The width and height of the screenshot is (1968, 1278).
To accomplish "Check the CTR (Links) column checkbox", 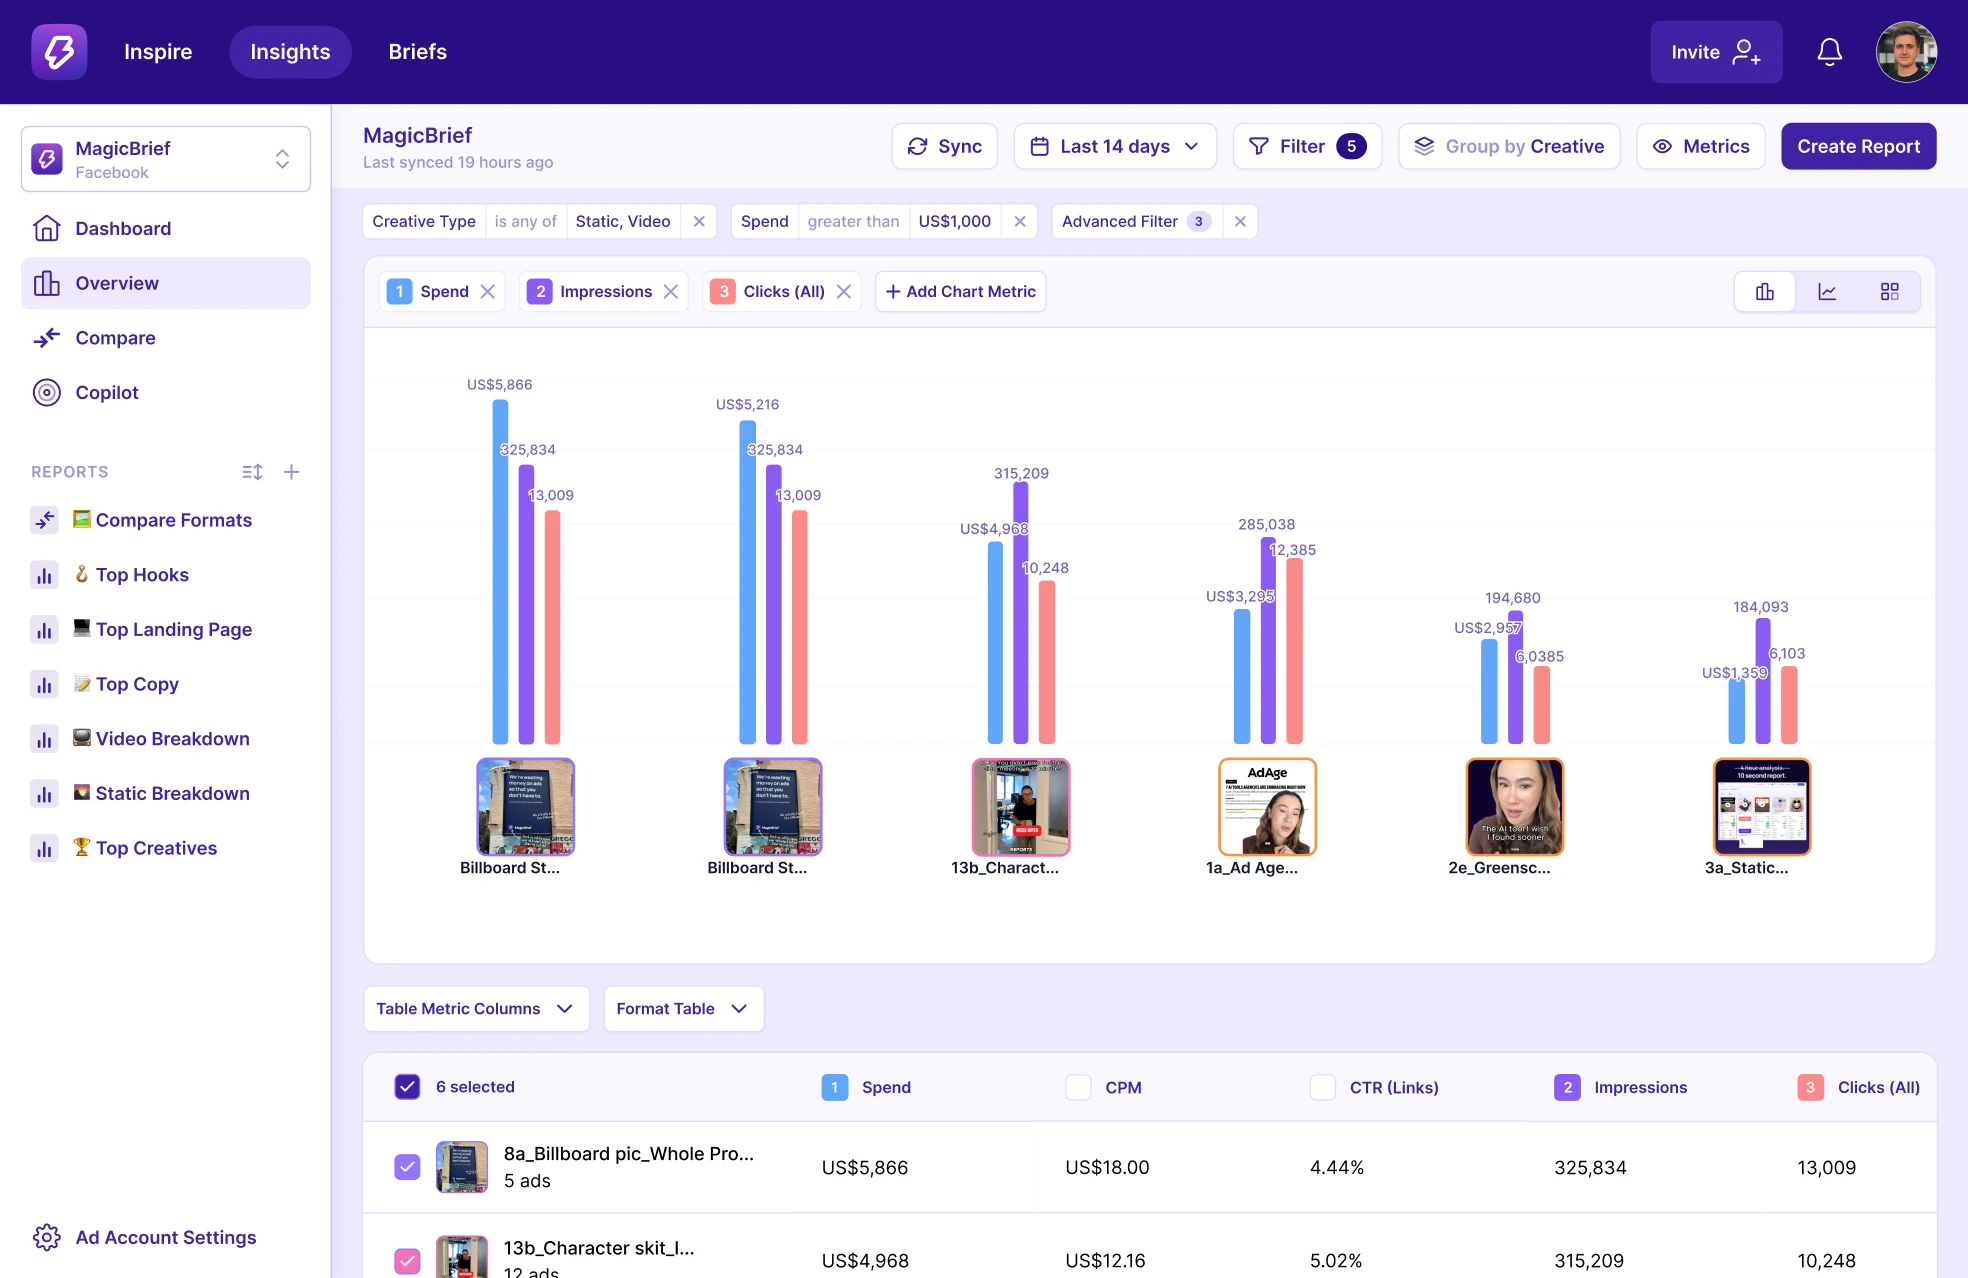I will (1323, 1087).
